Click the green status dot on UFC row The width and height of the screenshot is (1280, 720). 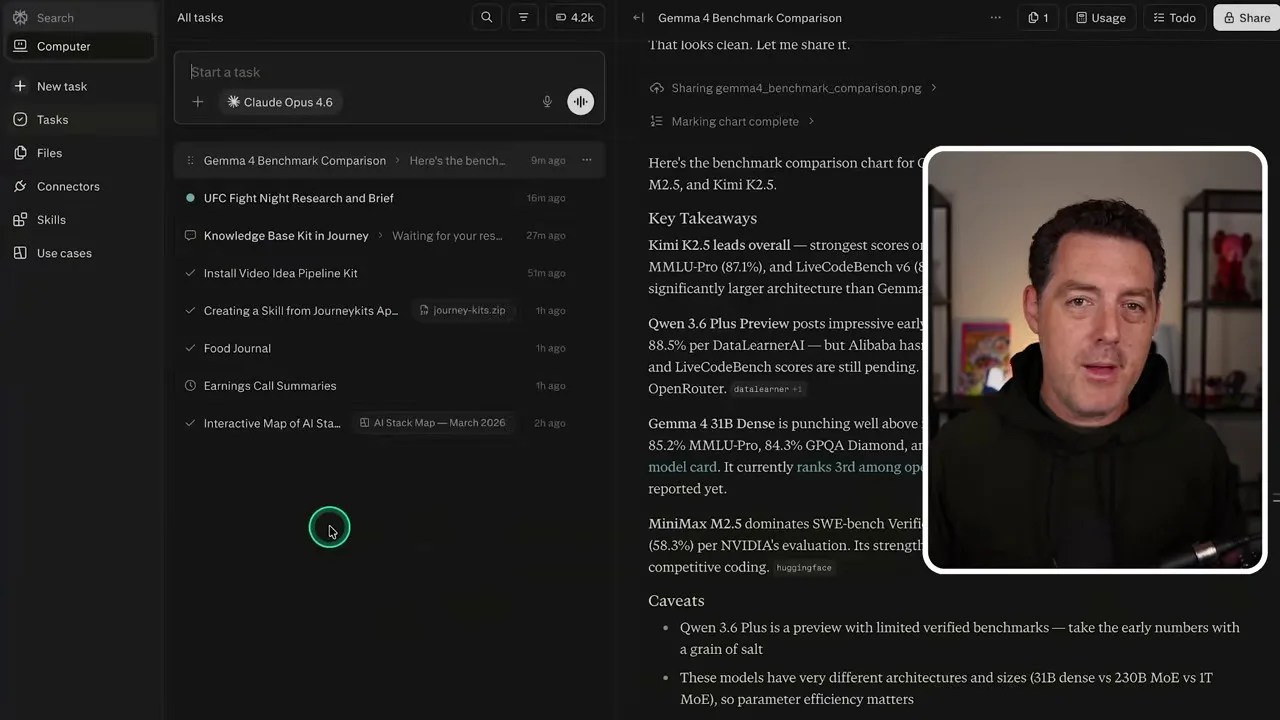[x=190, y=198]
